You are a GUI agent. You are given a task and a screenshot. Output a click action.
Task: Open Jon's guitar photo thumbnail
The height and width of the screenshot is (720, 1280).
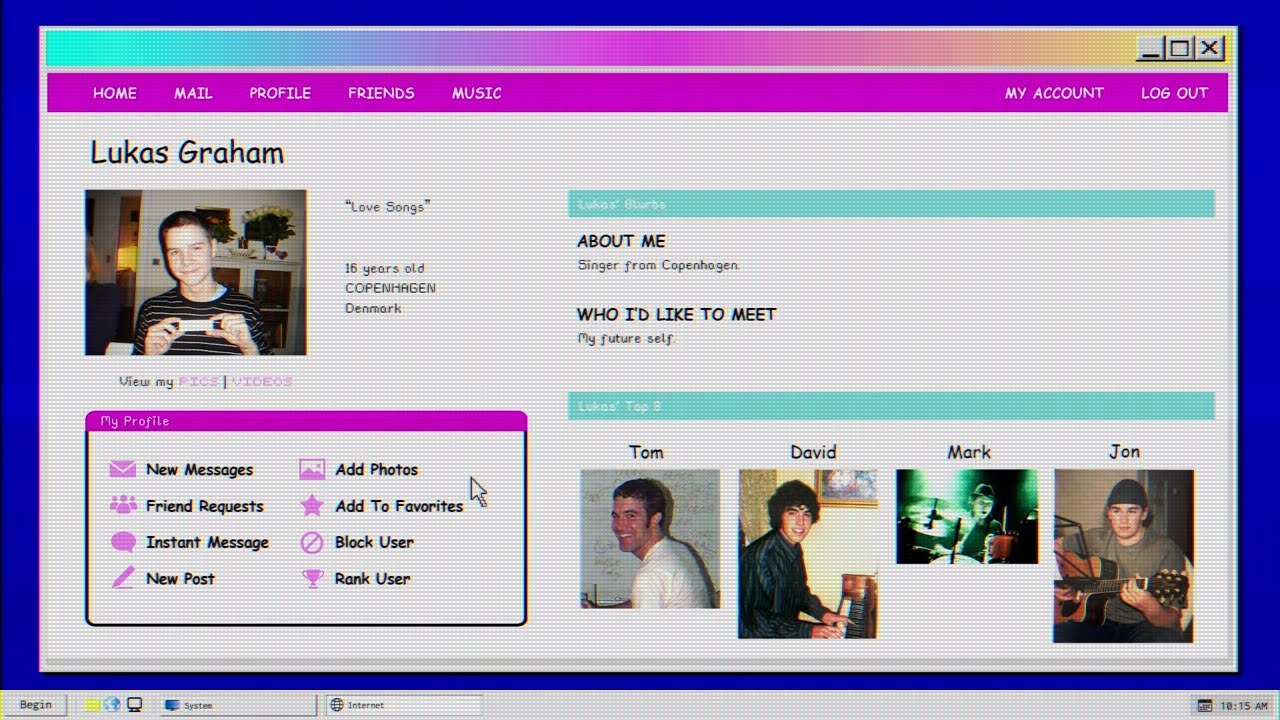(1123, 556)
